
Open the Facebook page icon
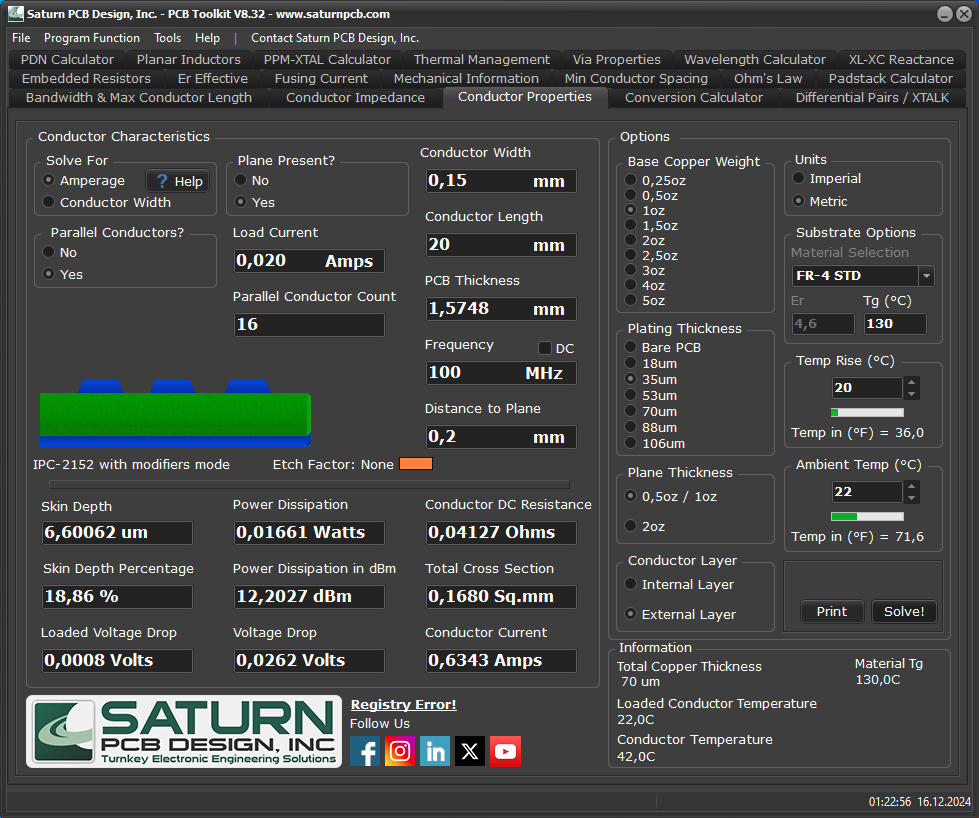tap(365, 751)
